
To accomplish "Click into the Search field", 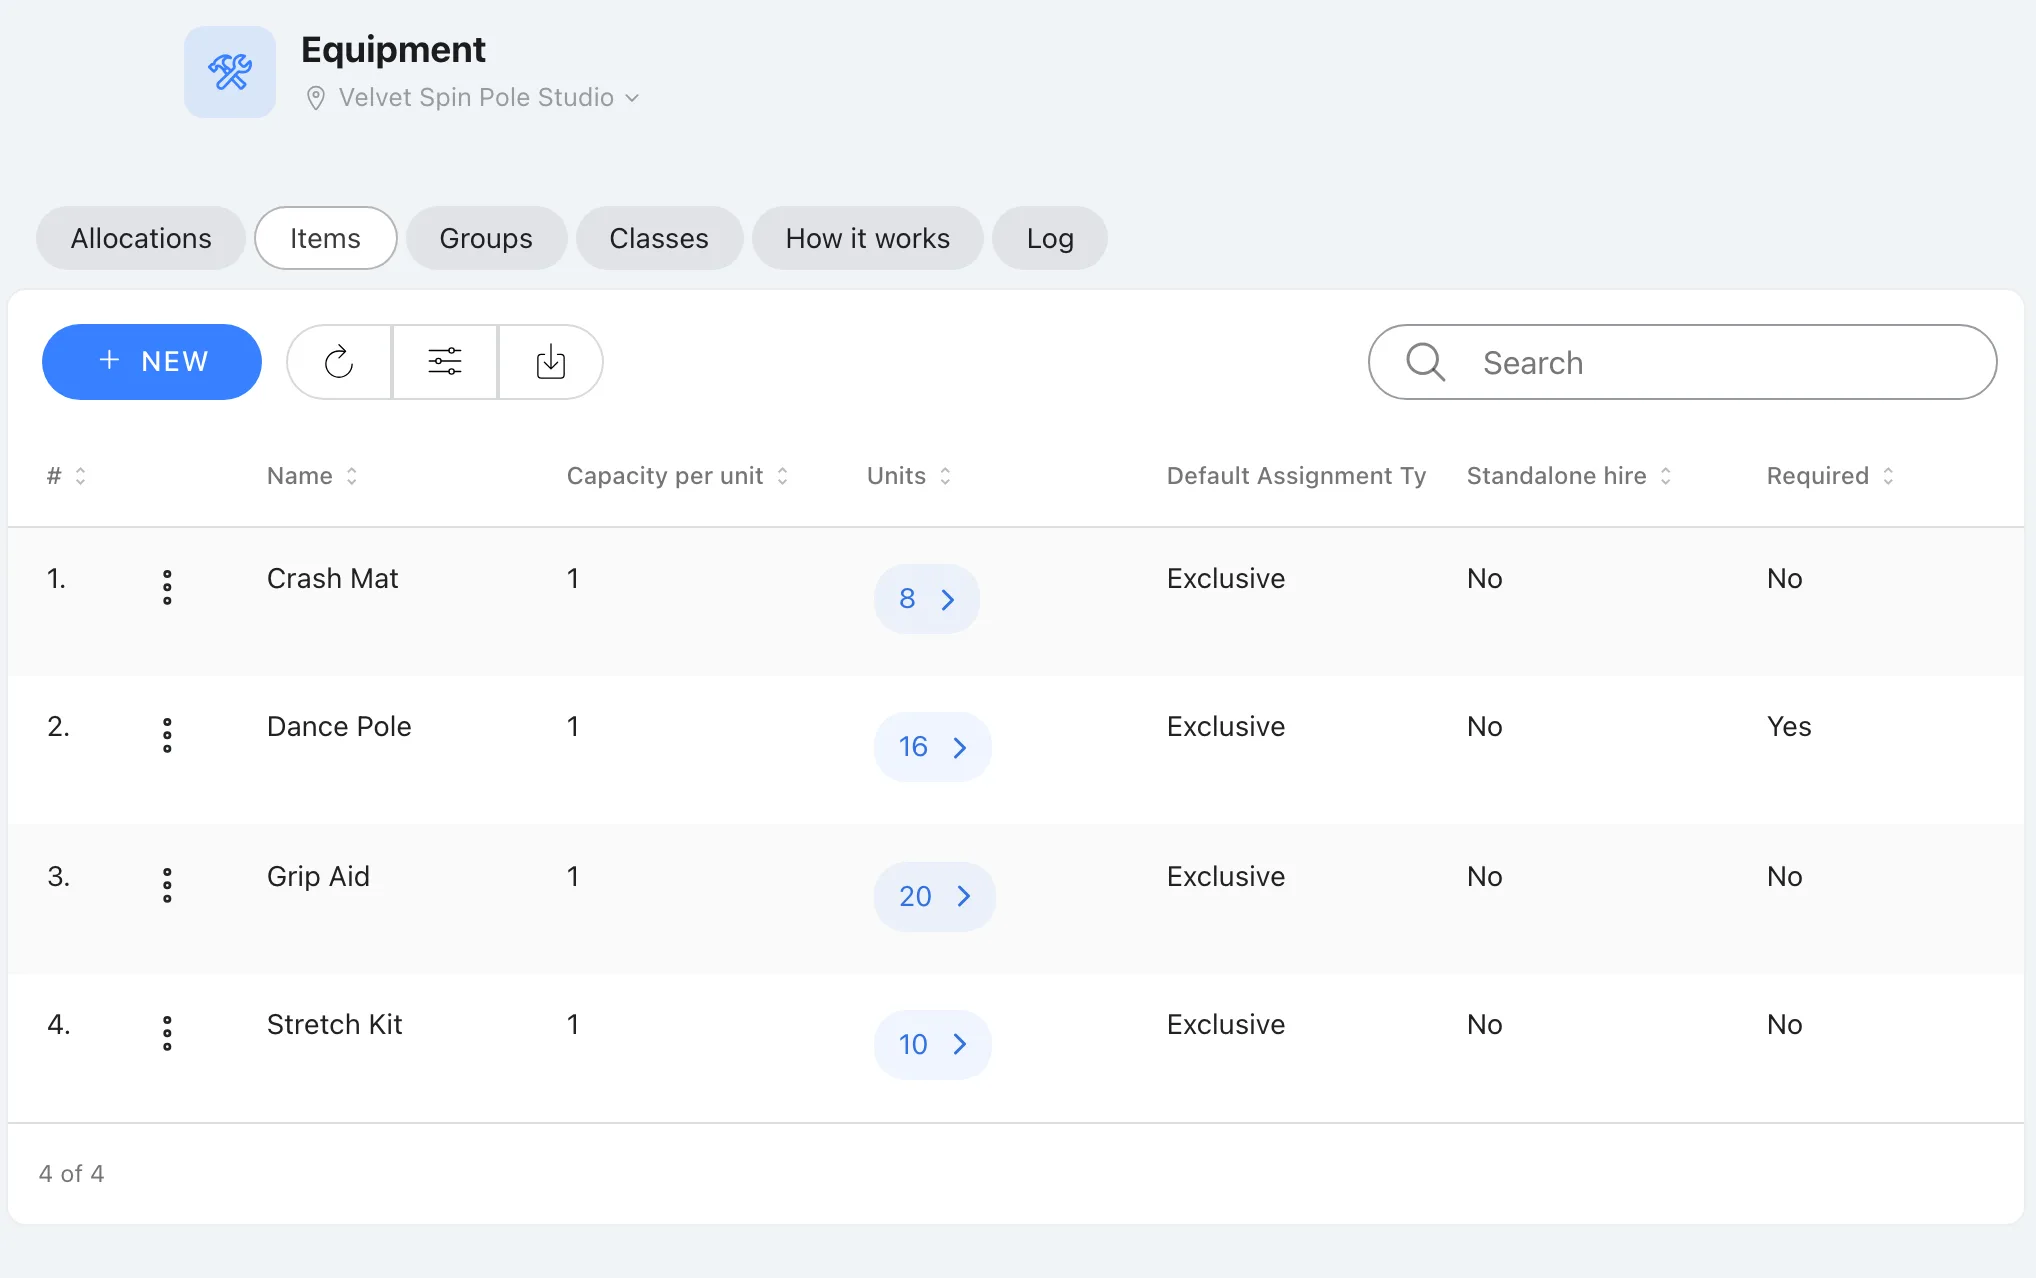I will 1683,362.
